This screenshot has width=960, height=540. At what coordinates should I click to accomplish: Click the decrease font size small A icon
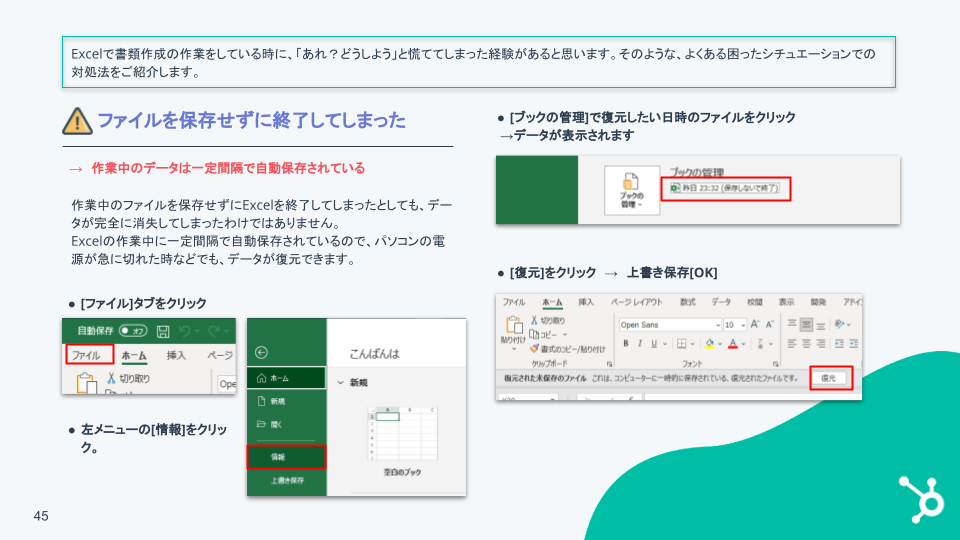(x=770, y=324)
